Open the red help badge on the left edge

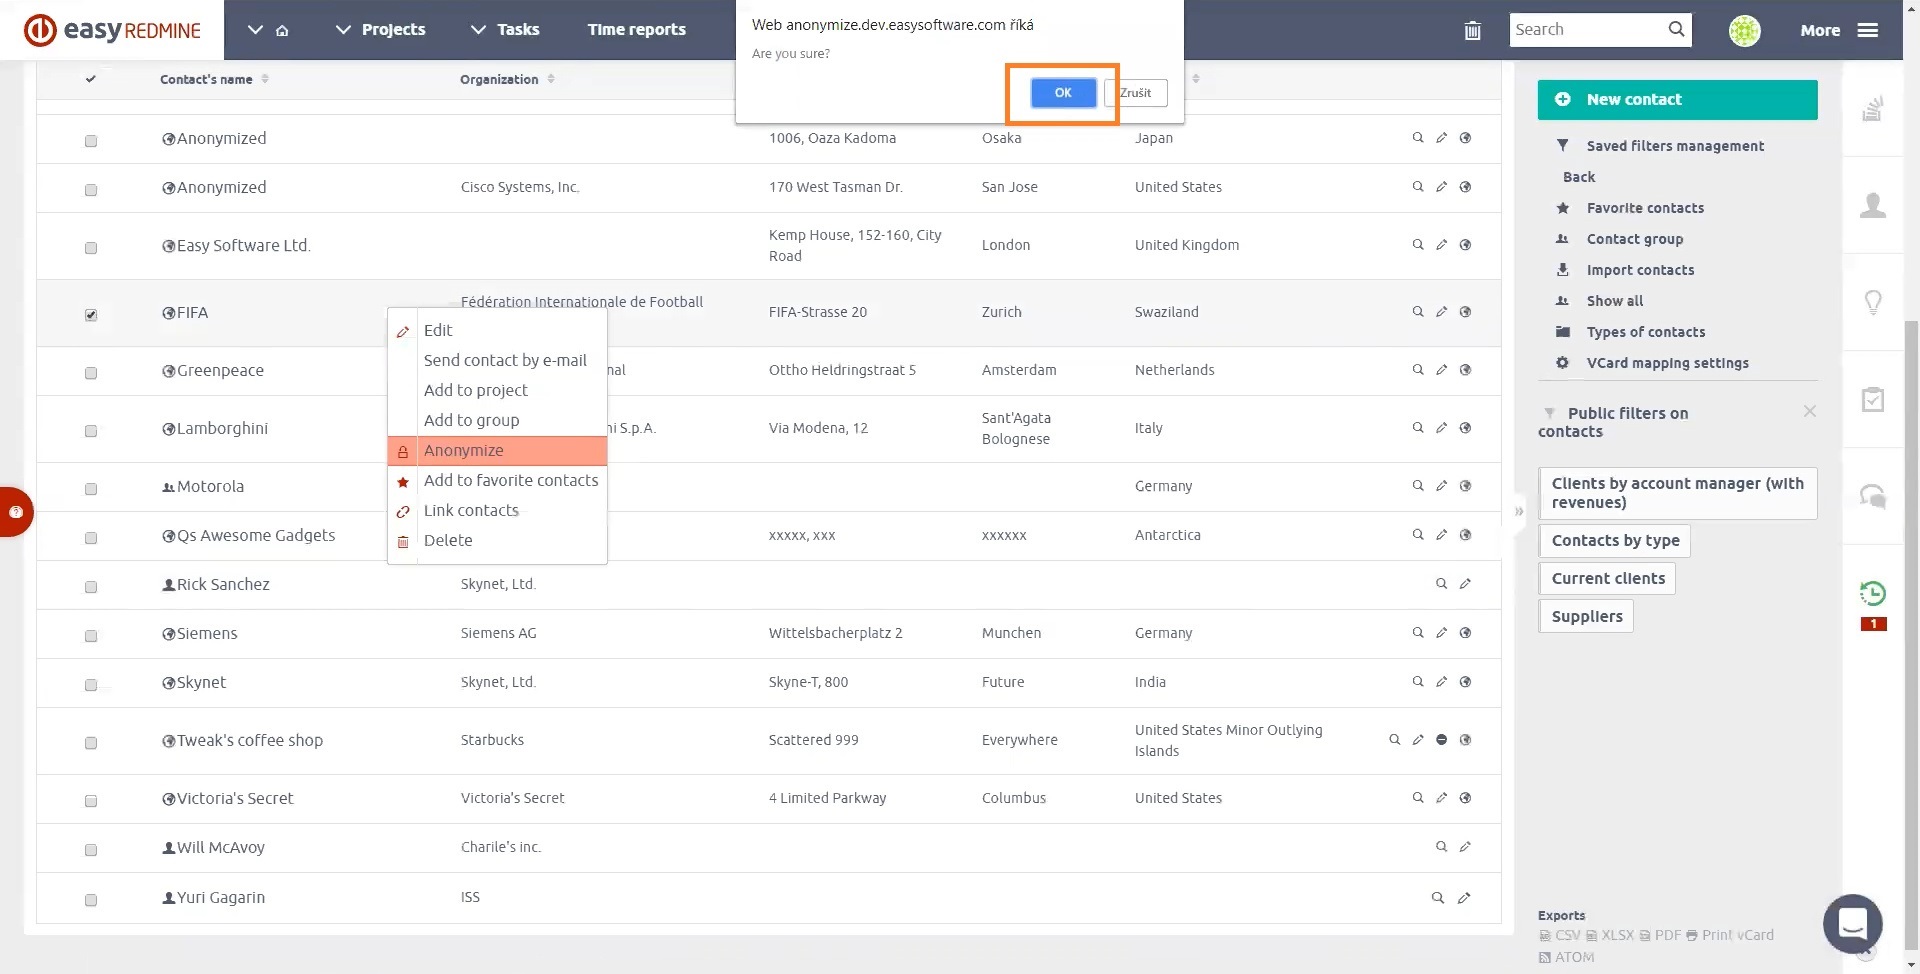click(15, 512)
